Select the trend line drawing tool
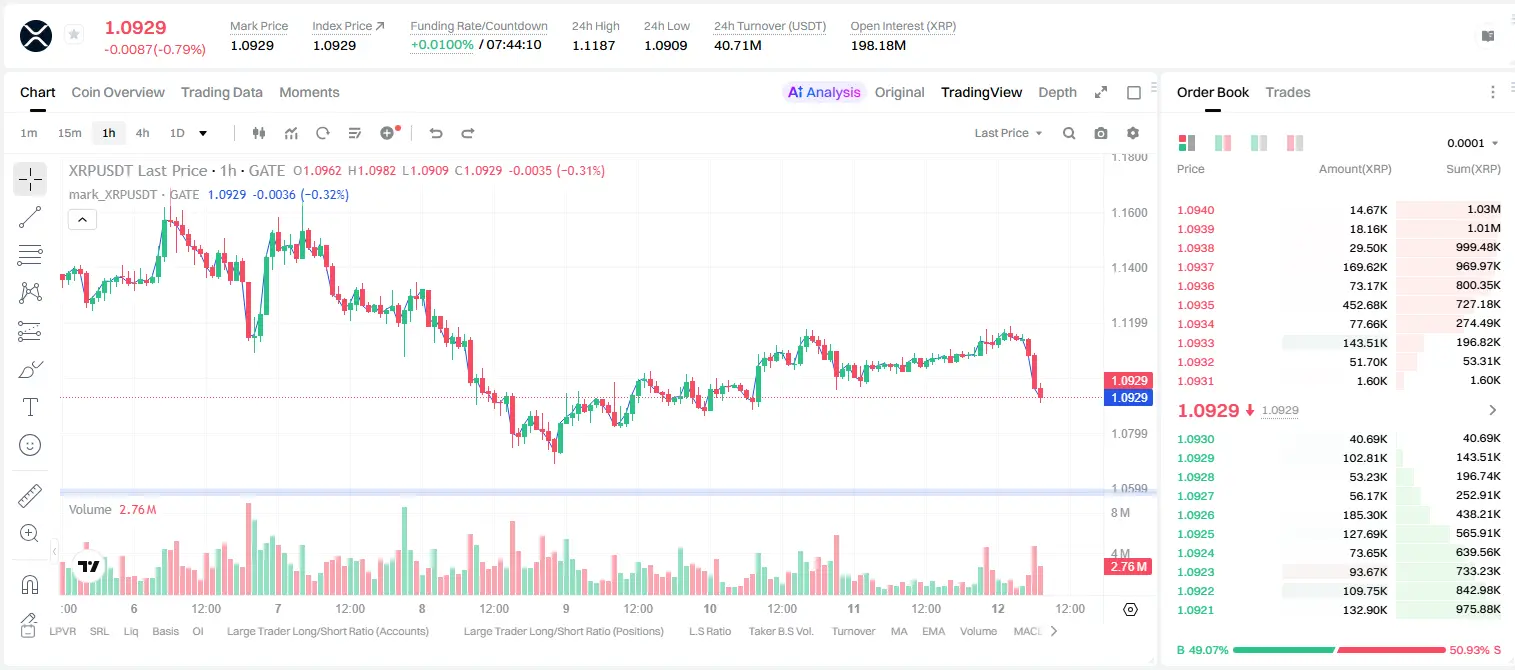The height and width of the screenshot is (670, 1515). click(x=30, y=217)
